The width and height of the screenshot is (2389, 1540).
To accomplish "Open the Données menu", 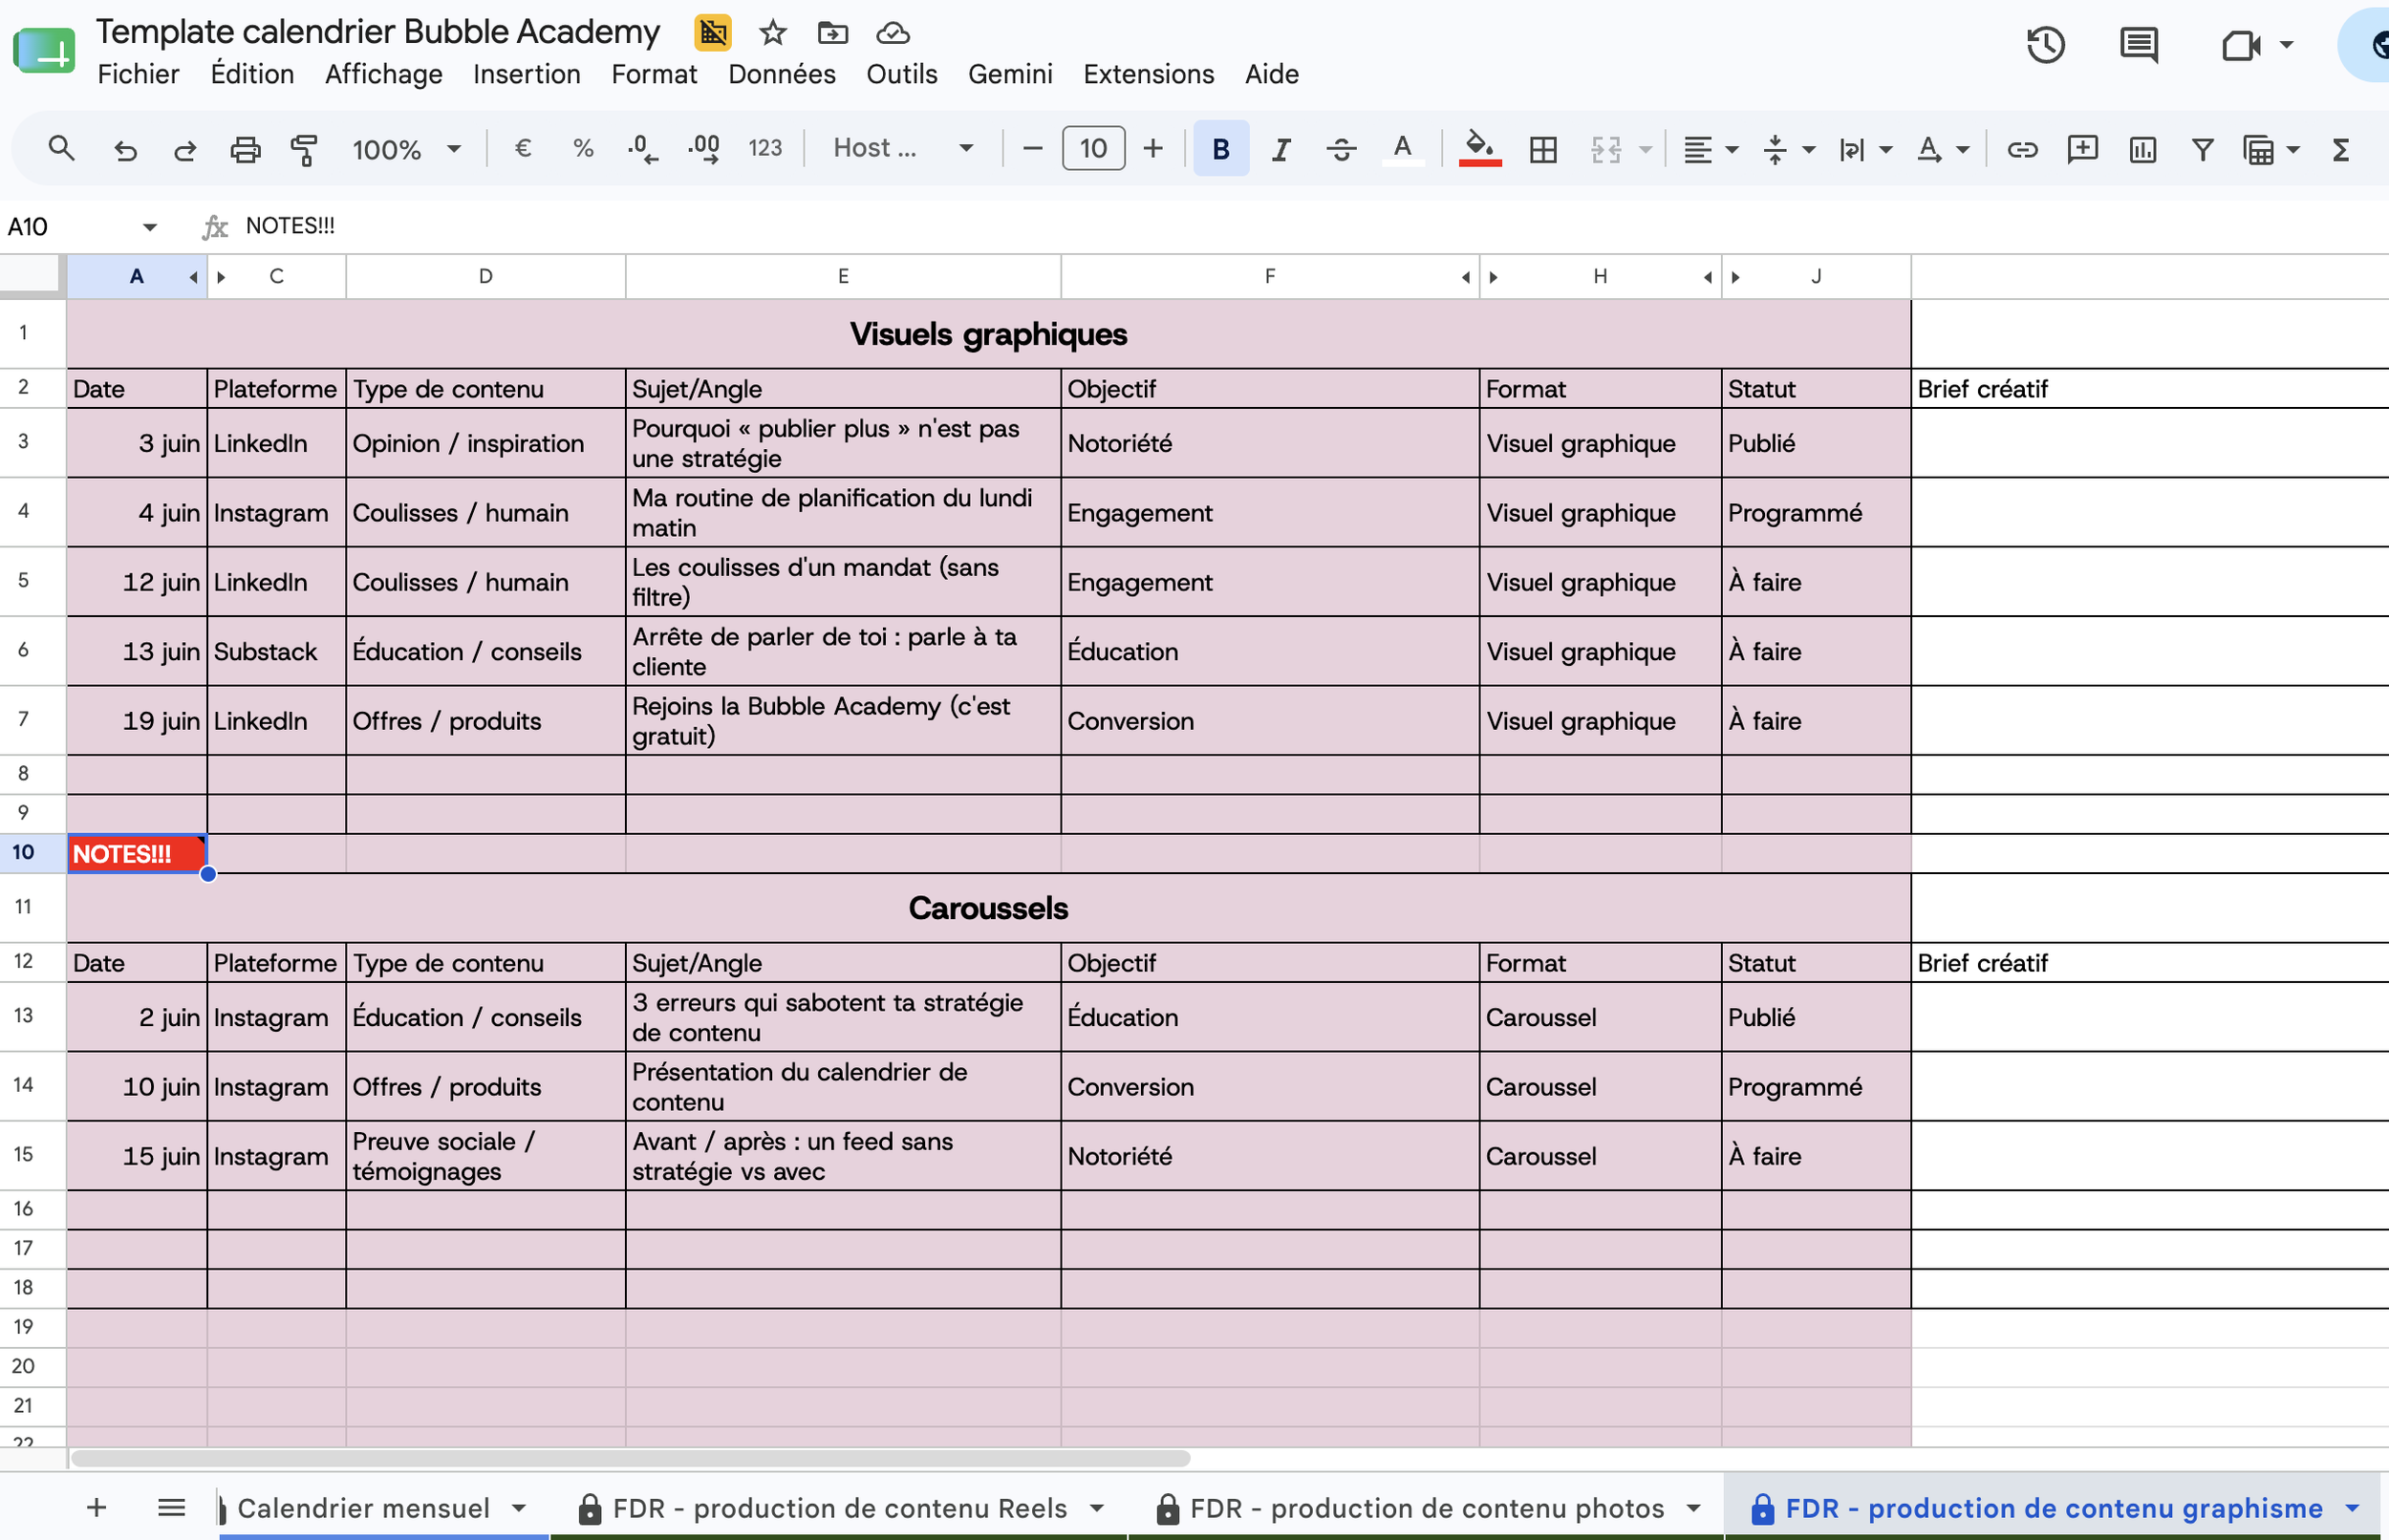I will 781,74.
